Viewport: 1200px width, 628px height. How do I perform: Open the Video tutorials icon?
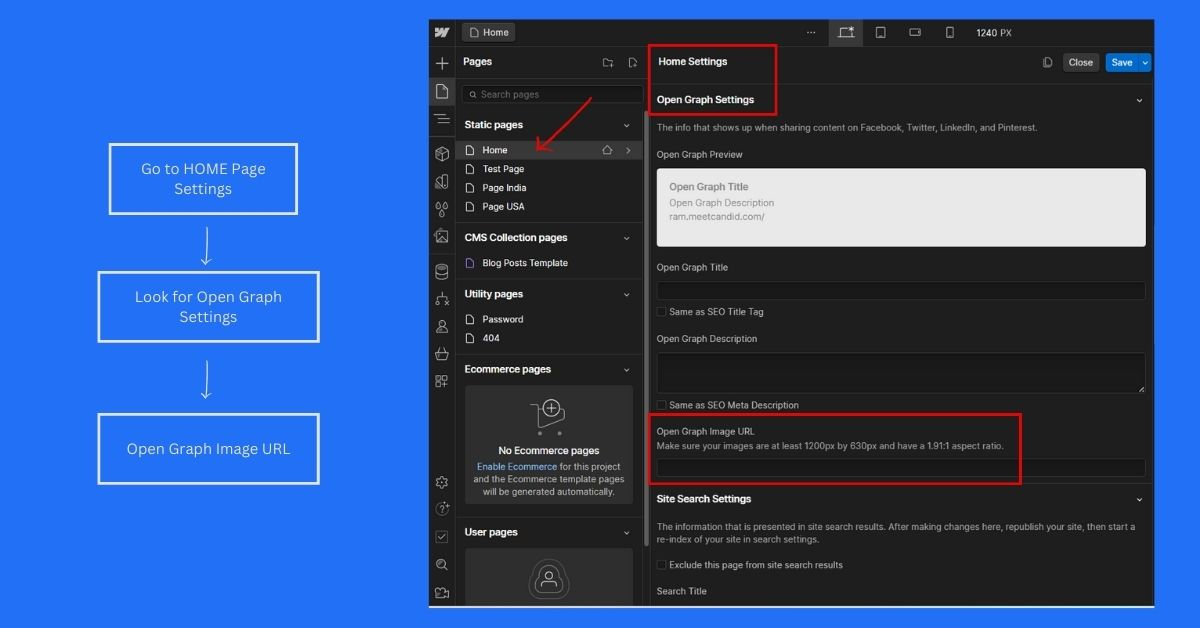[x=442, y=592]
